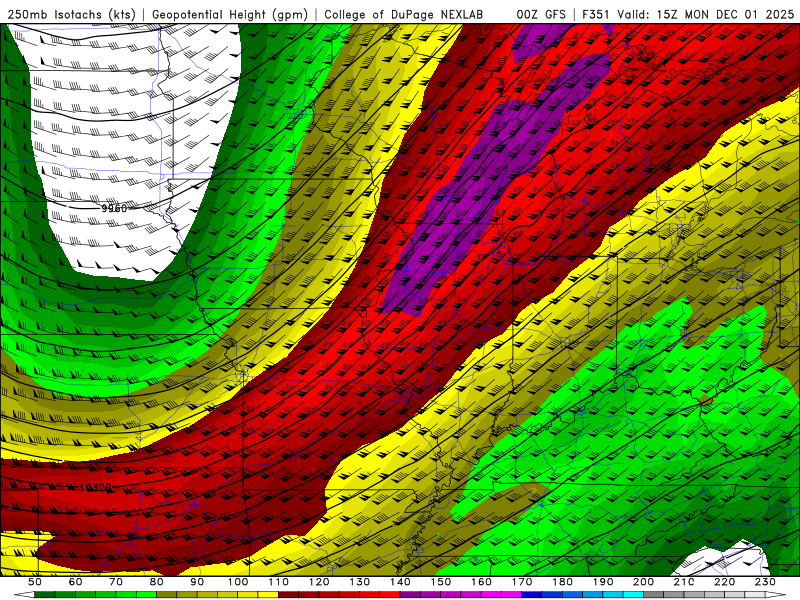Click the 170 value on the legend

521,582
